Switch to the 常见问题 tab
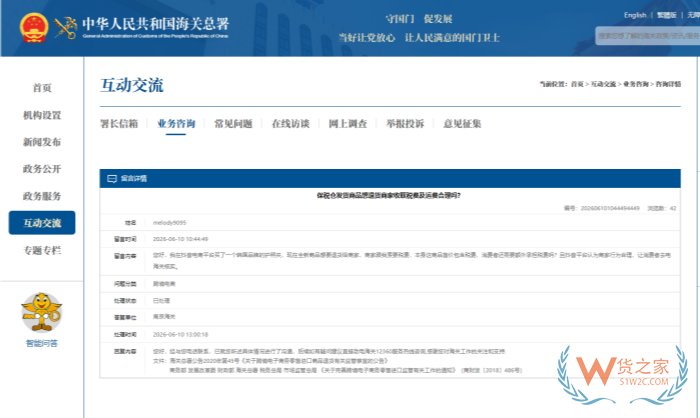The height and width of the screenshot is (418, 700). click(x=233, y=124)
